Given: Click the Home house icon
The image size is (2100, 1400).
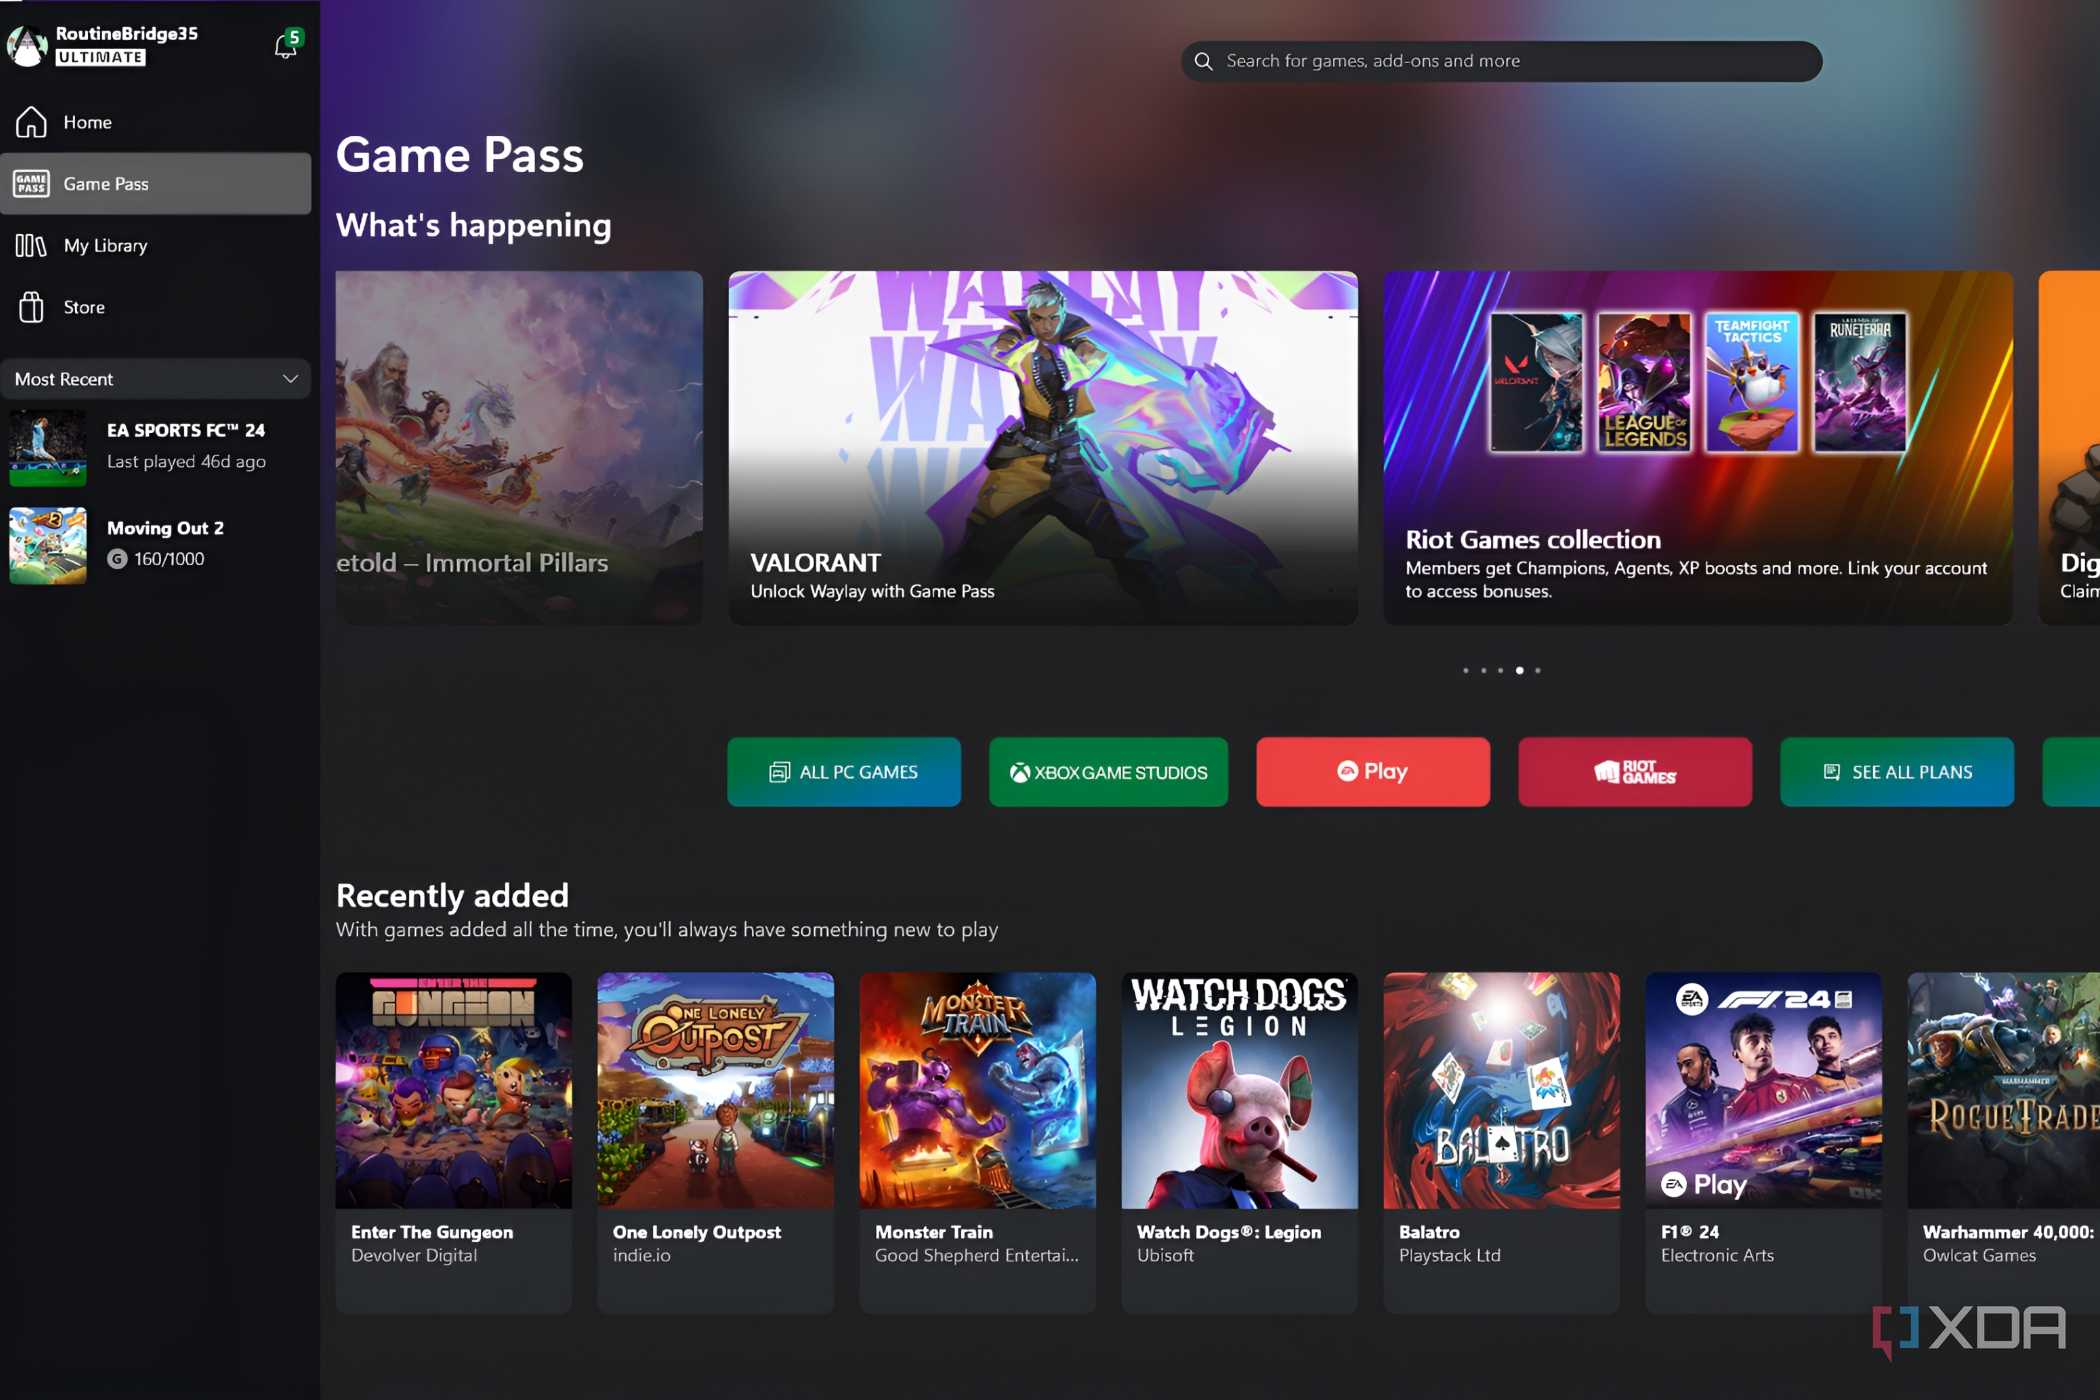Looking at the screenshot, I should (x=31, y=122).
